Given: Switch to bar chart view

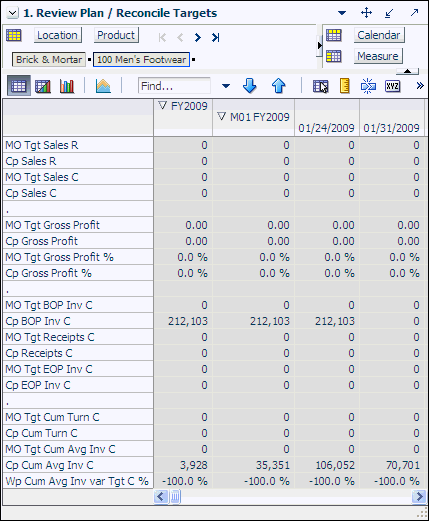Looking at the screenshot, I should [x=67, y=86].
